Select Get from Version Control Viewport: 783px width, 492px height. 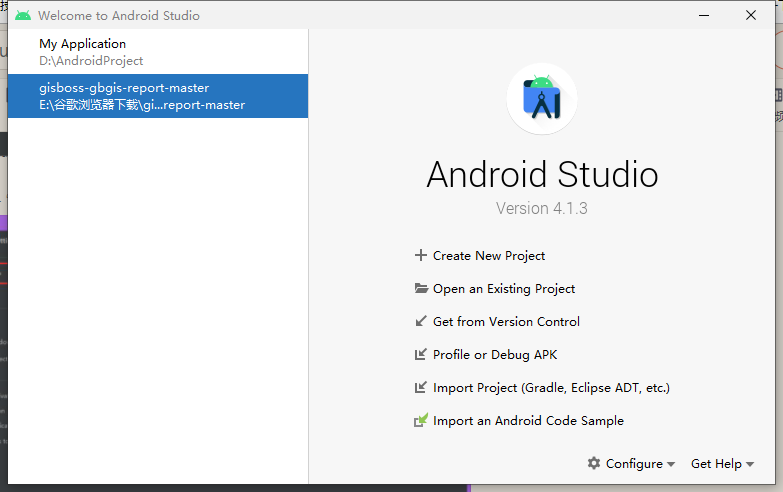[506, 321]
